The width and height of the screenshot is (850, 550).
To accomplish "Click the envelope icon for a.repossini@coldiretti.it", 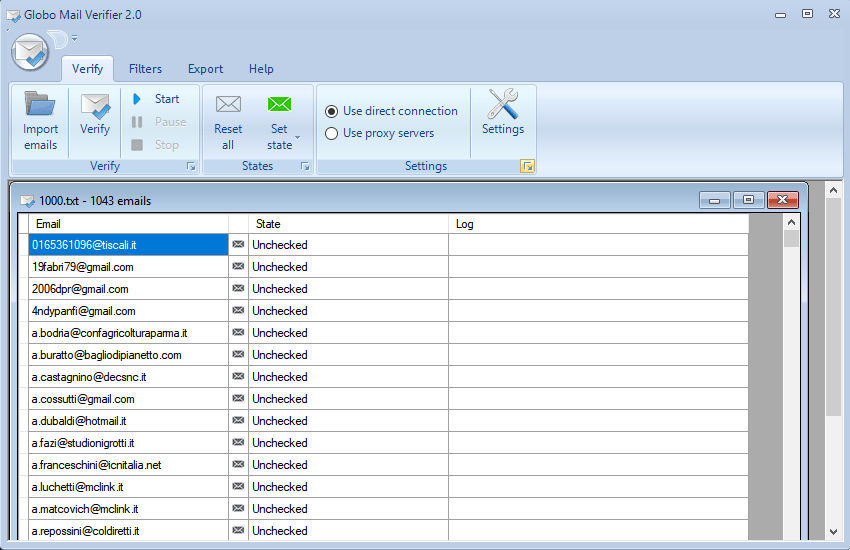I will coord(238,530).
